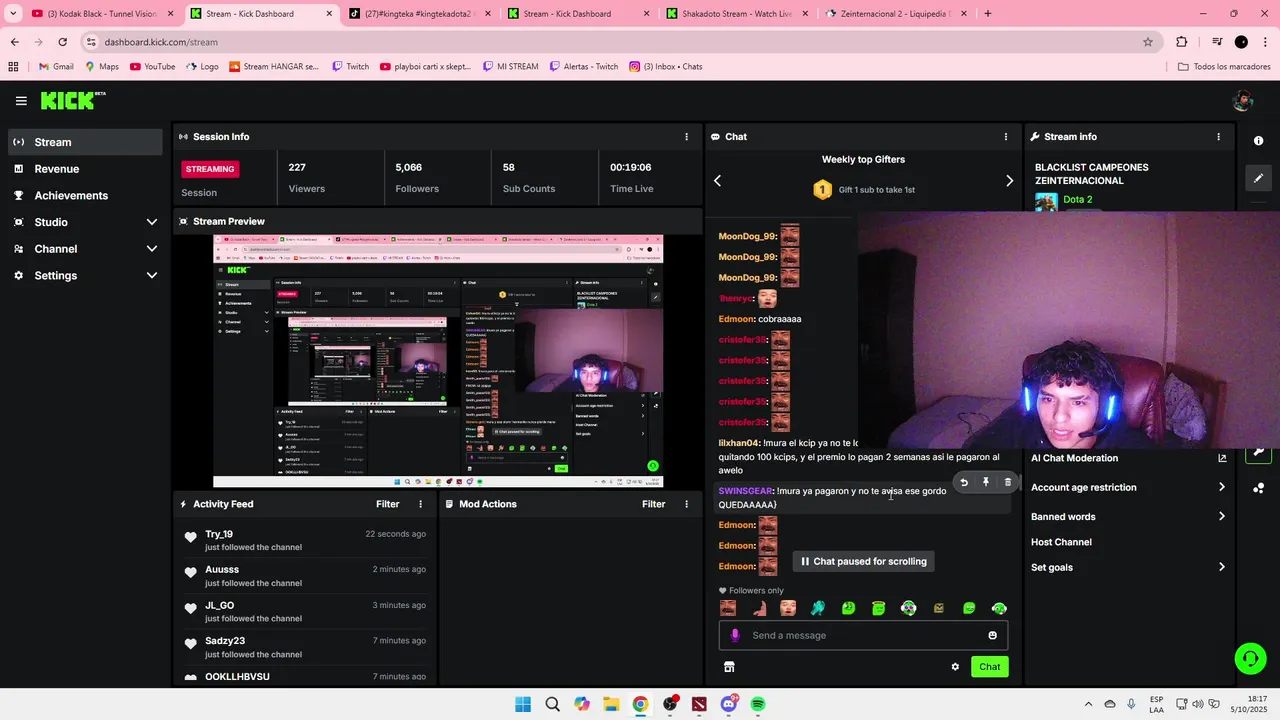Click Try_19 follow entry in Activity Feed

pyautogui.click(x=304, y=541)
